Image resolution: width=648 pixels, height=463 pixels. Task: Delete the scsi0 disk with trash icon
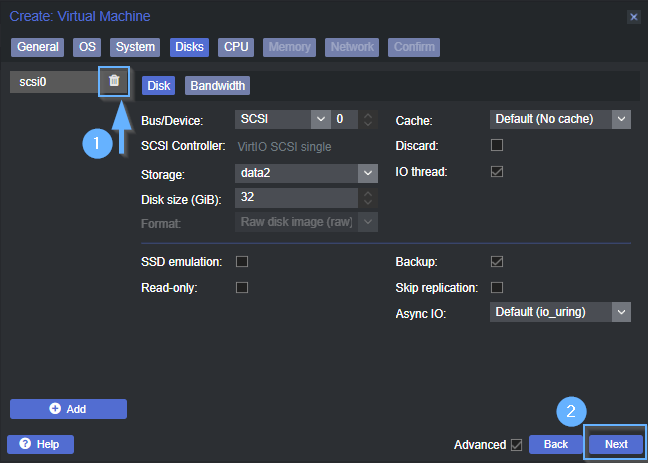(114, 81)
